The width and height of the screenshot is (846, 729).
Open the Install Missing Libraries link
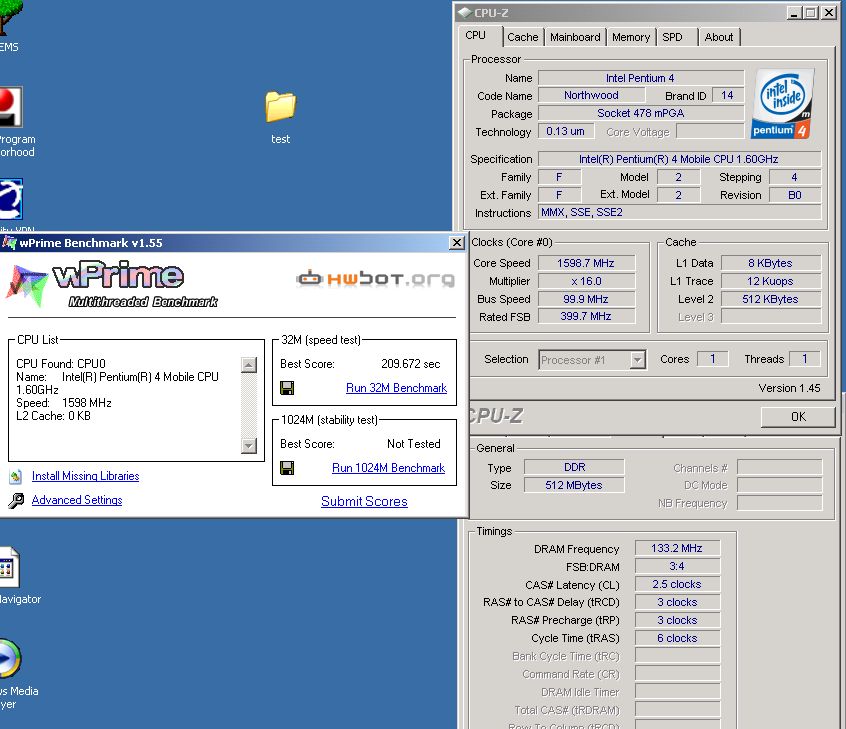(x=85, y=476)
